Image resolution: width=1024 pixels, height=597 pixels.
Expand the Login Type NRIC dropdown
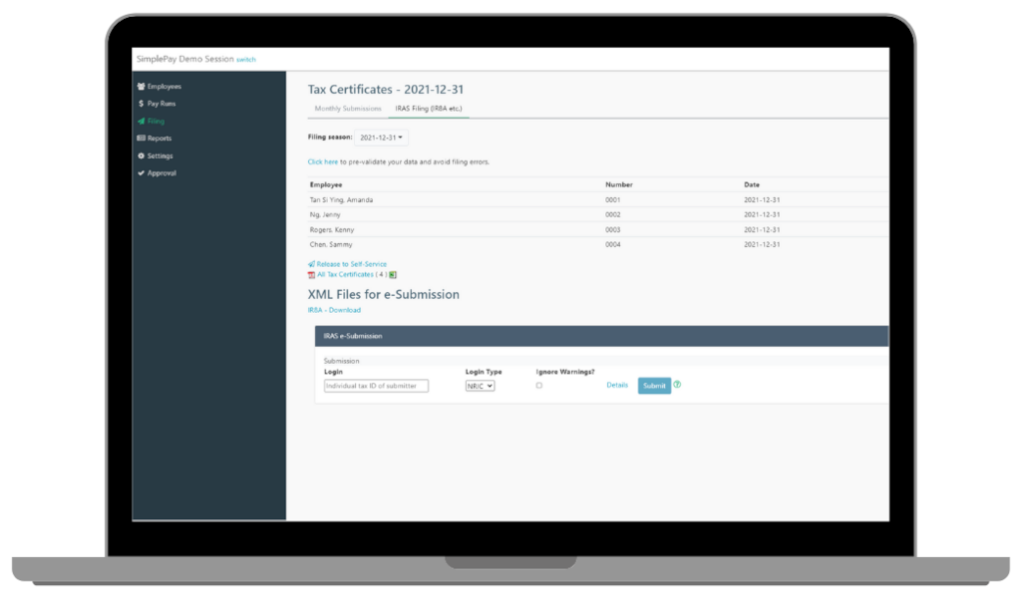480,385
